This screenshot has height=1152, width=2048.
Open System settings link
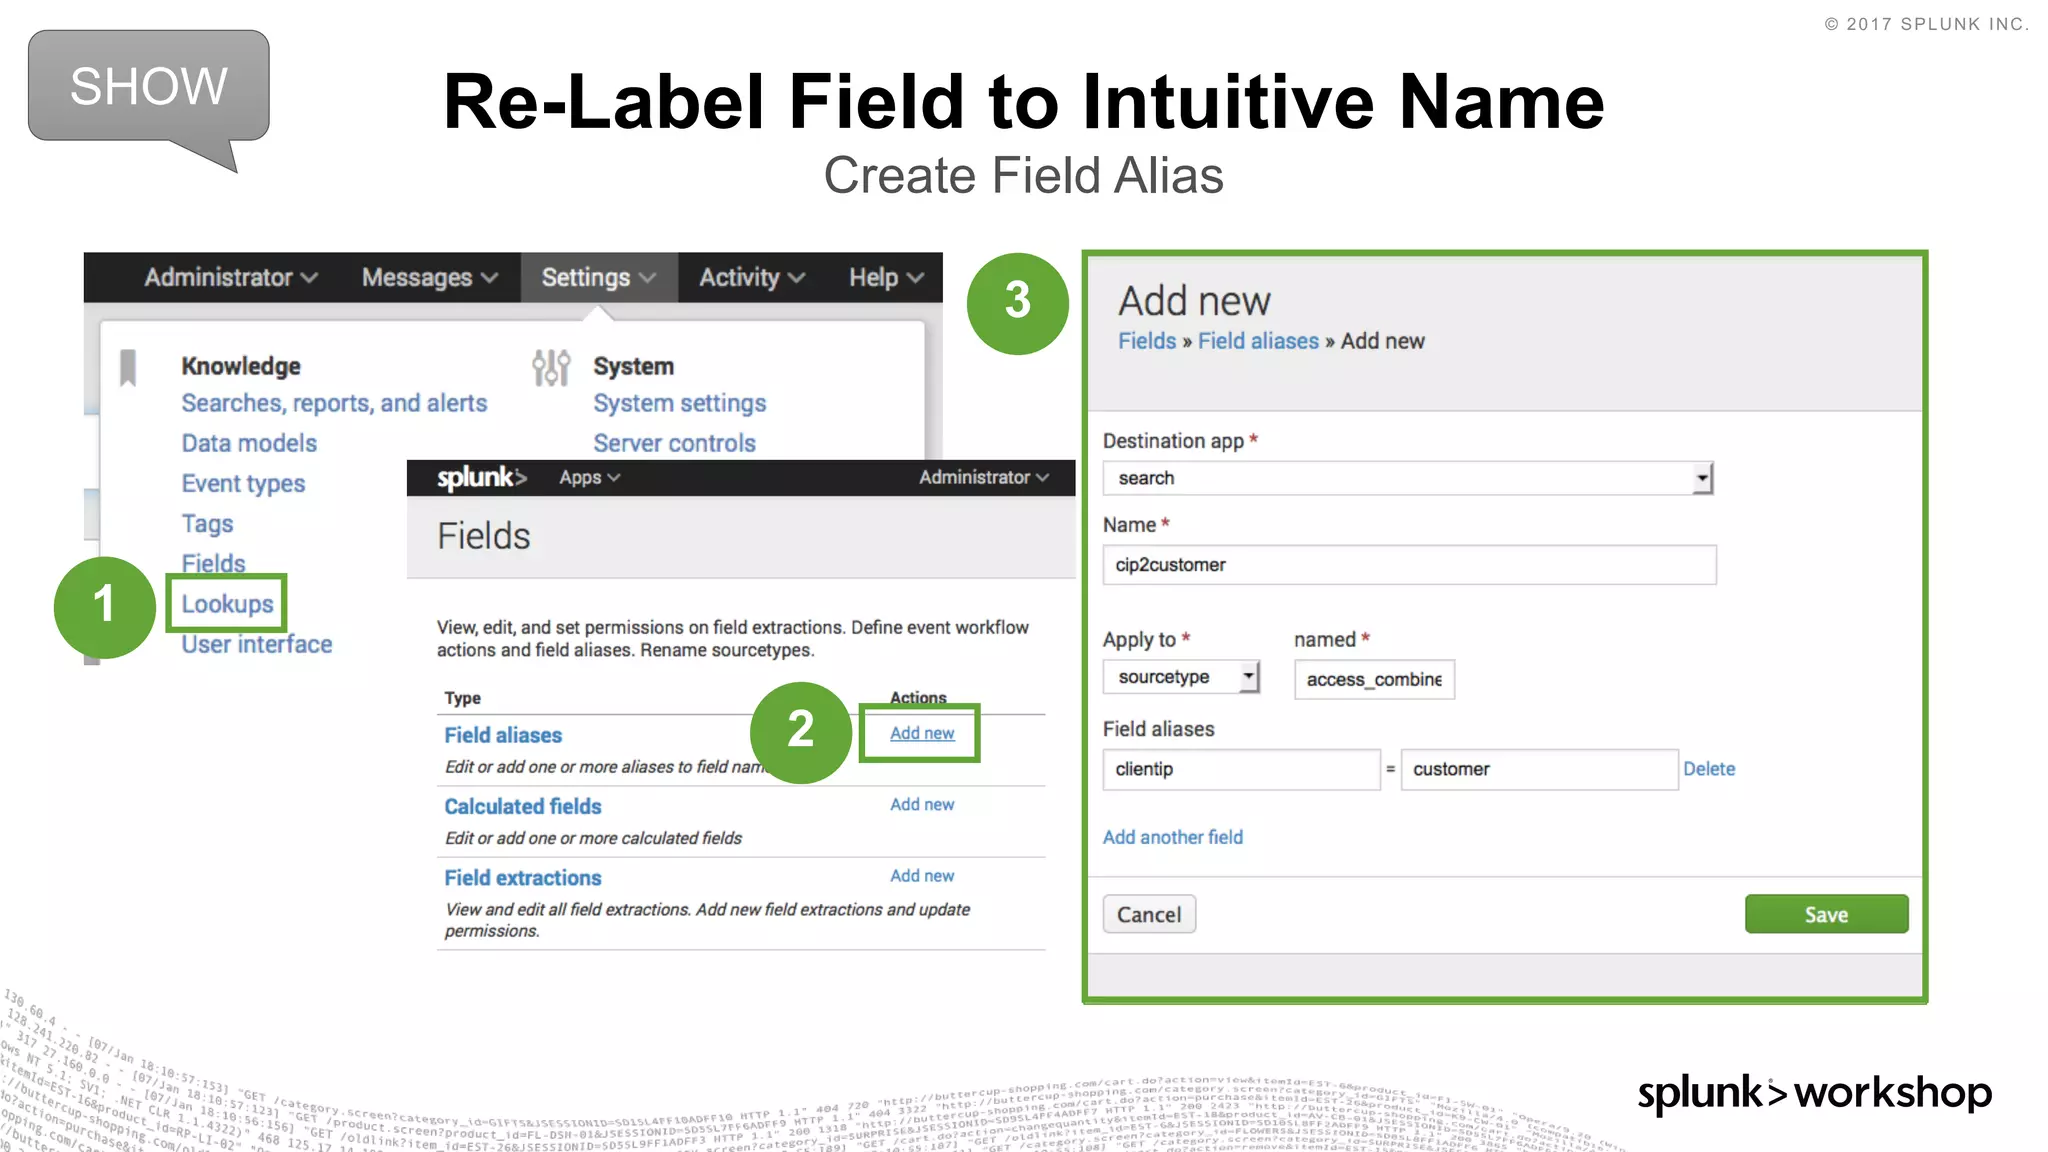point(680,403)
